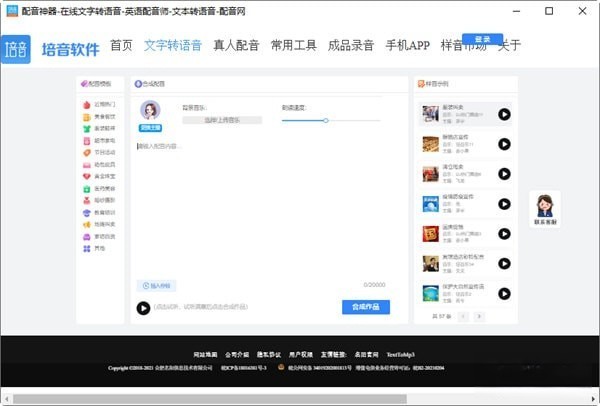Open the 文字转语音 tab
This screenshot has width=600, height=406.
coord(172,45)
